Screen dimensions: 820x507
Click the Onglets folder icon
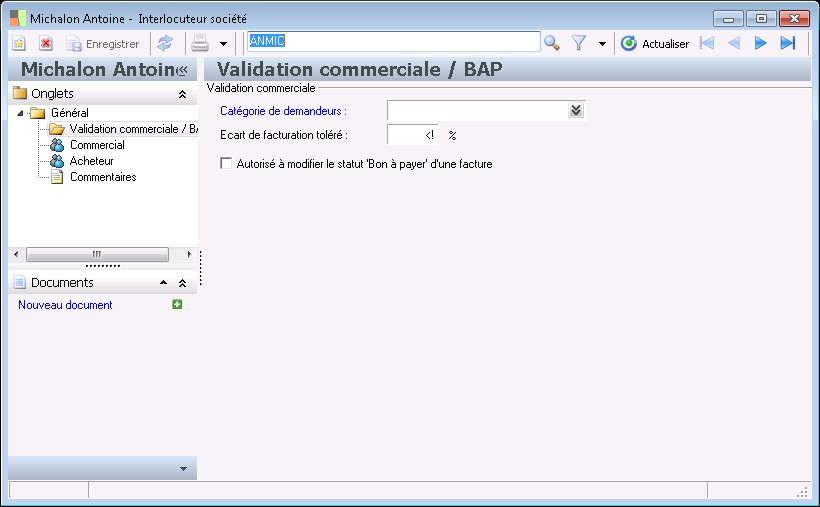[x=20, y=93]
